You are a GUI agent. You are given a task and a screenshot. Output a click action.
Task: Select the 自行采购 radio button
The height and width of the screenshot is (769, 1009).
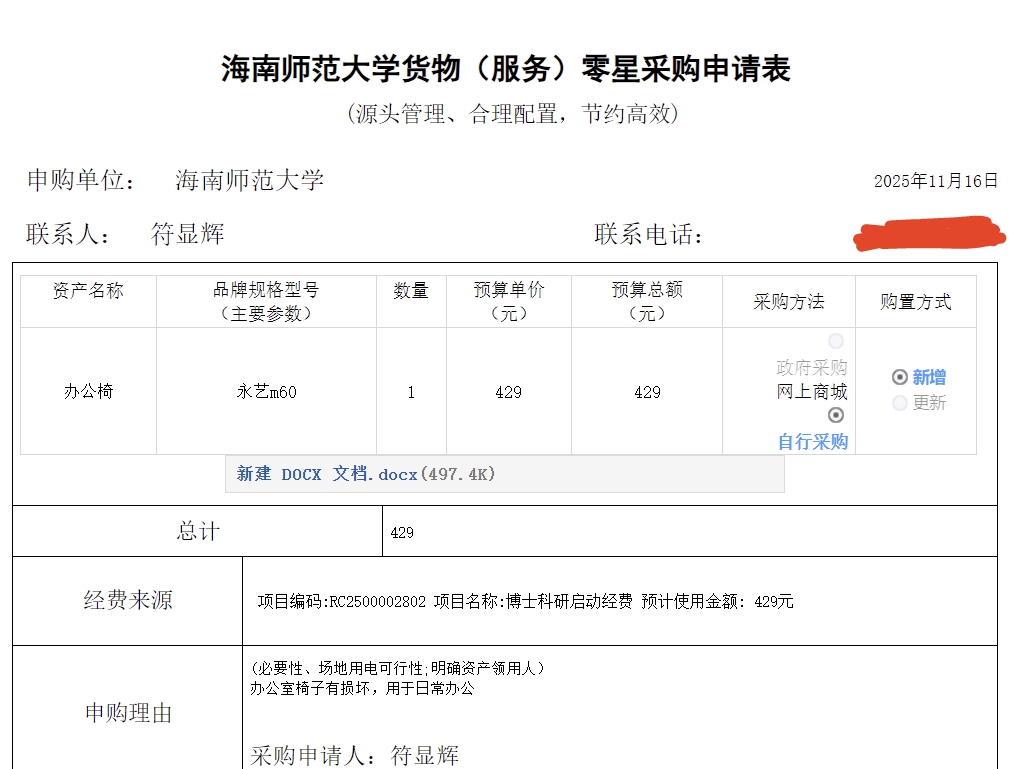point(836,415)
